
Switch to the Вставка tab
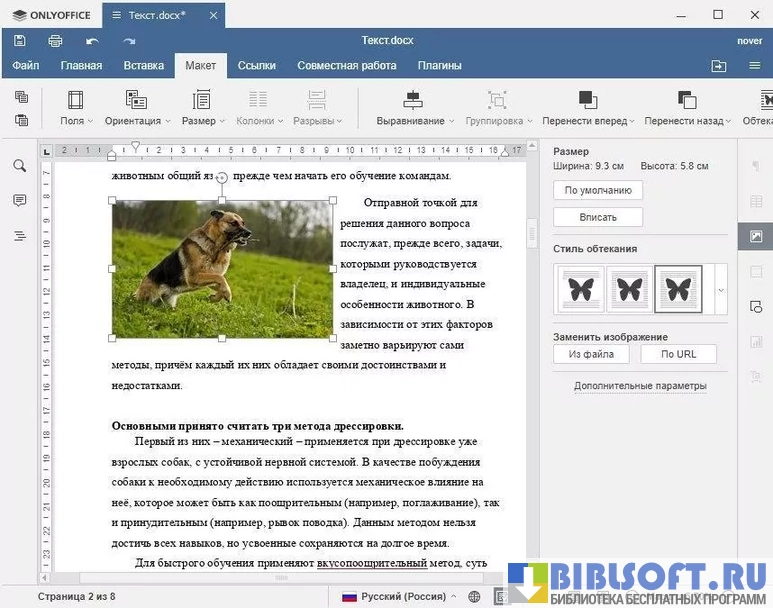pyautogui.click(x=144, y=66)
